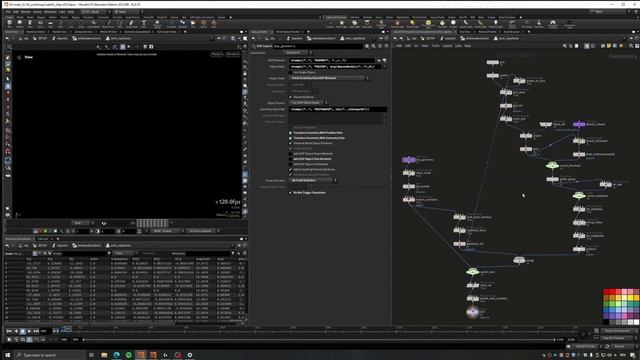Open the parameter pane gear menu
Screen dimensions: 640x360
[x=367, y=46]
